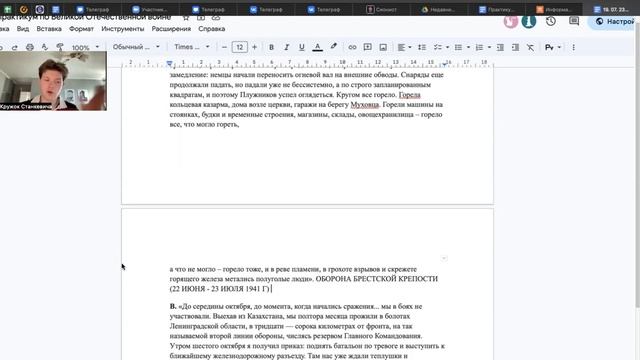640x360 pixels.
Task: Open the green Sheets pinned tab
Action: (x=8, y=9)
